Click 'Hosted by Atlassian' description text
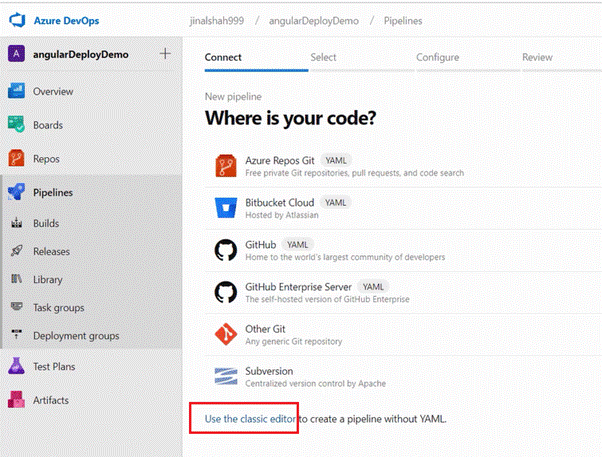 click(282, 215)
